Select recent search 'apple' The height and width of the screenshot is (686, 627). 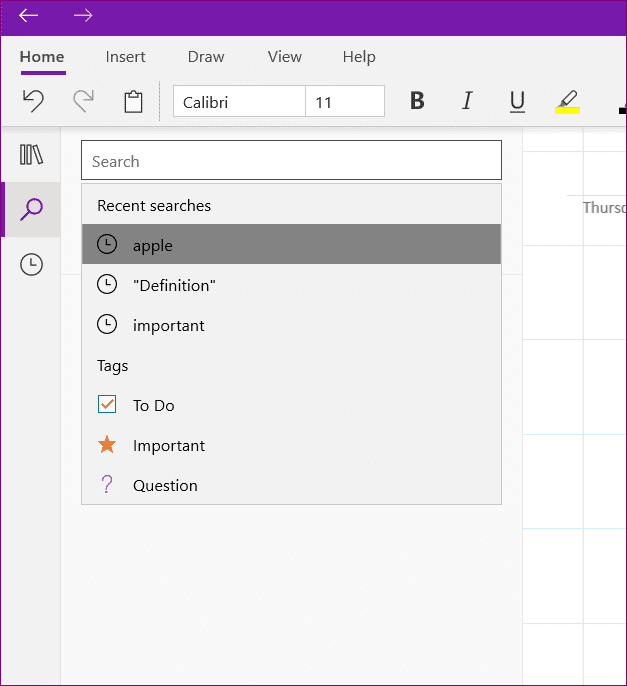click(x=291, y=245)
